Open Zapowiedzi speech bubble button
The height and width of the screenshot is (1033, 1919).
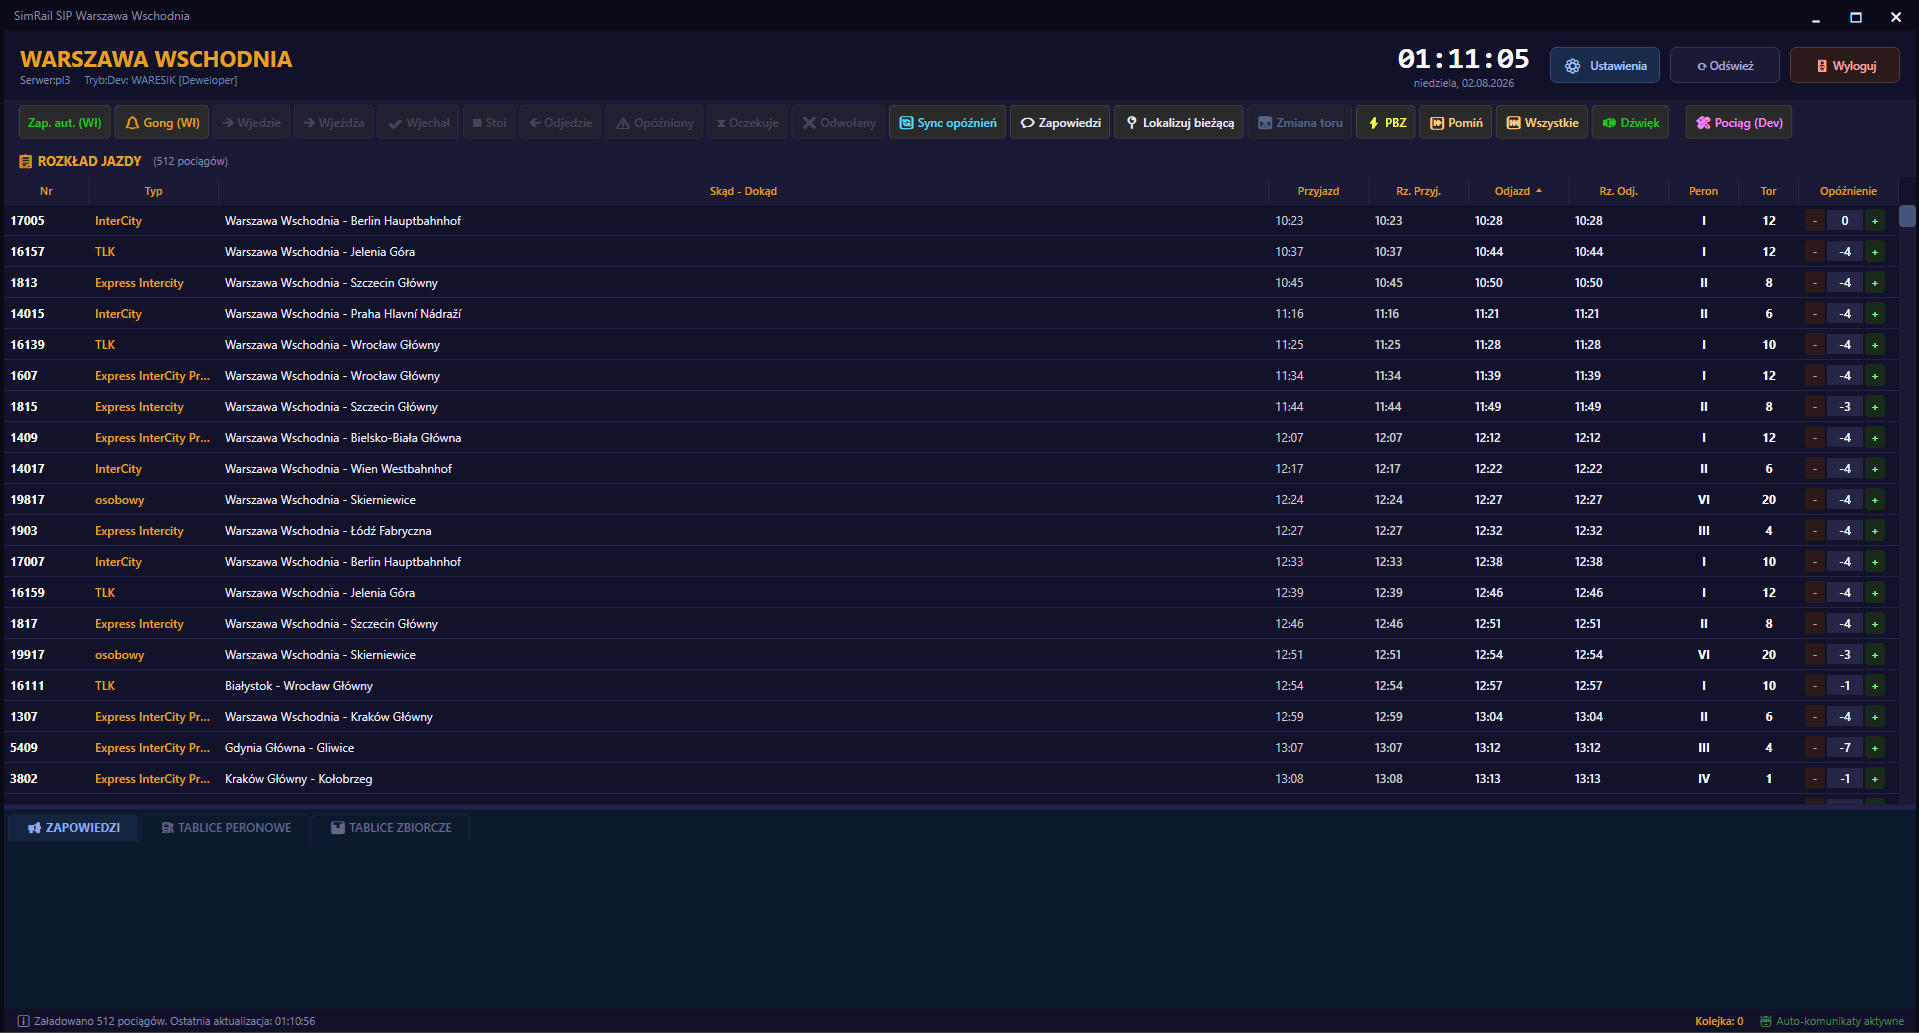[x=1060, y=123]
